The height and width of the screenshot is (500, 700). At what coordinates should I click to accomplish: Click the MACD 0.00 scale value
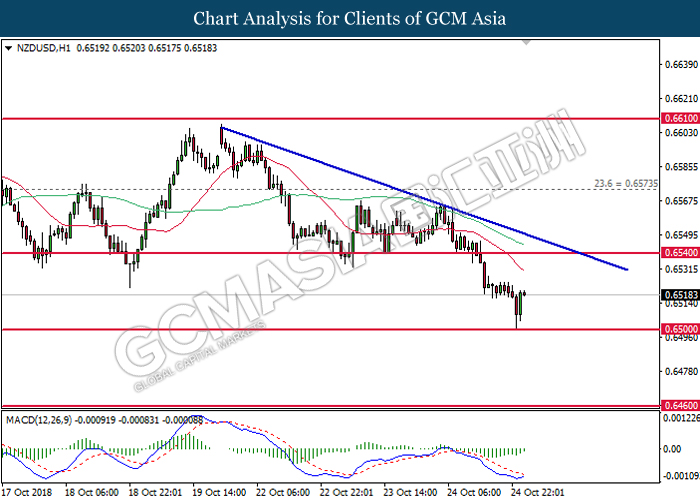(x=672, y=449)
